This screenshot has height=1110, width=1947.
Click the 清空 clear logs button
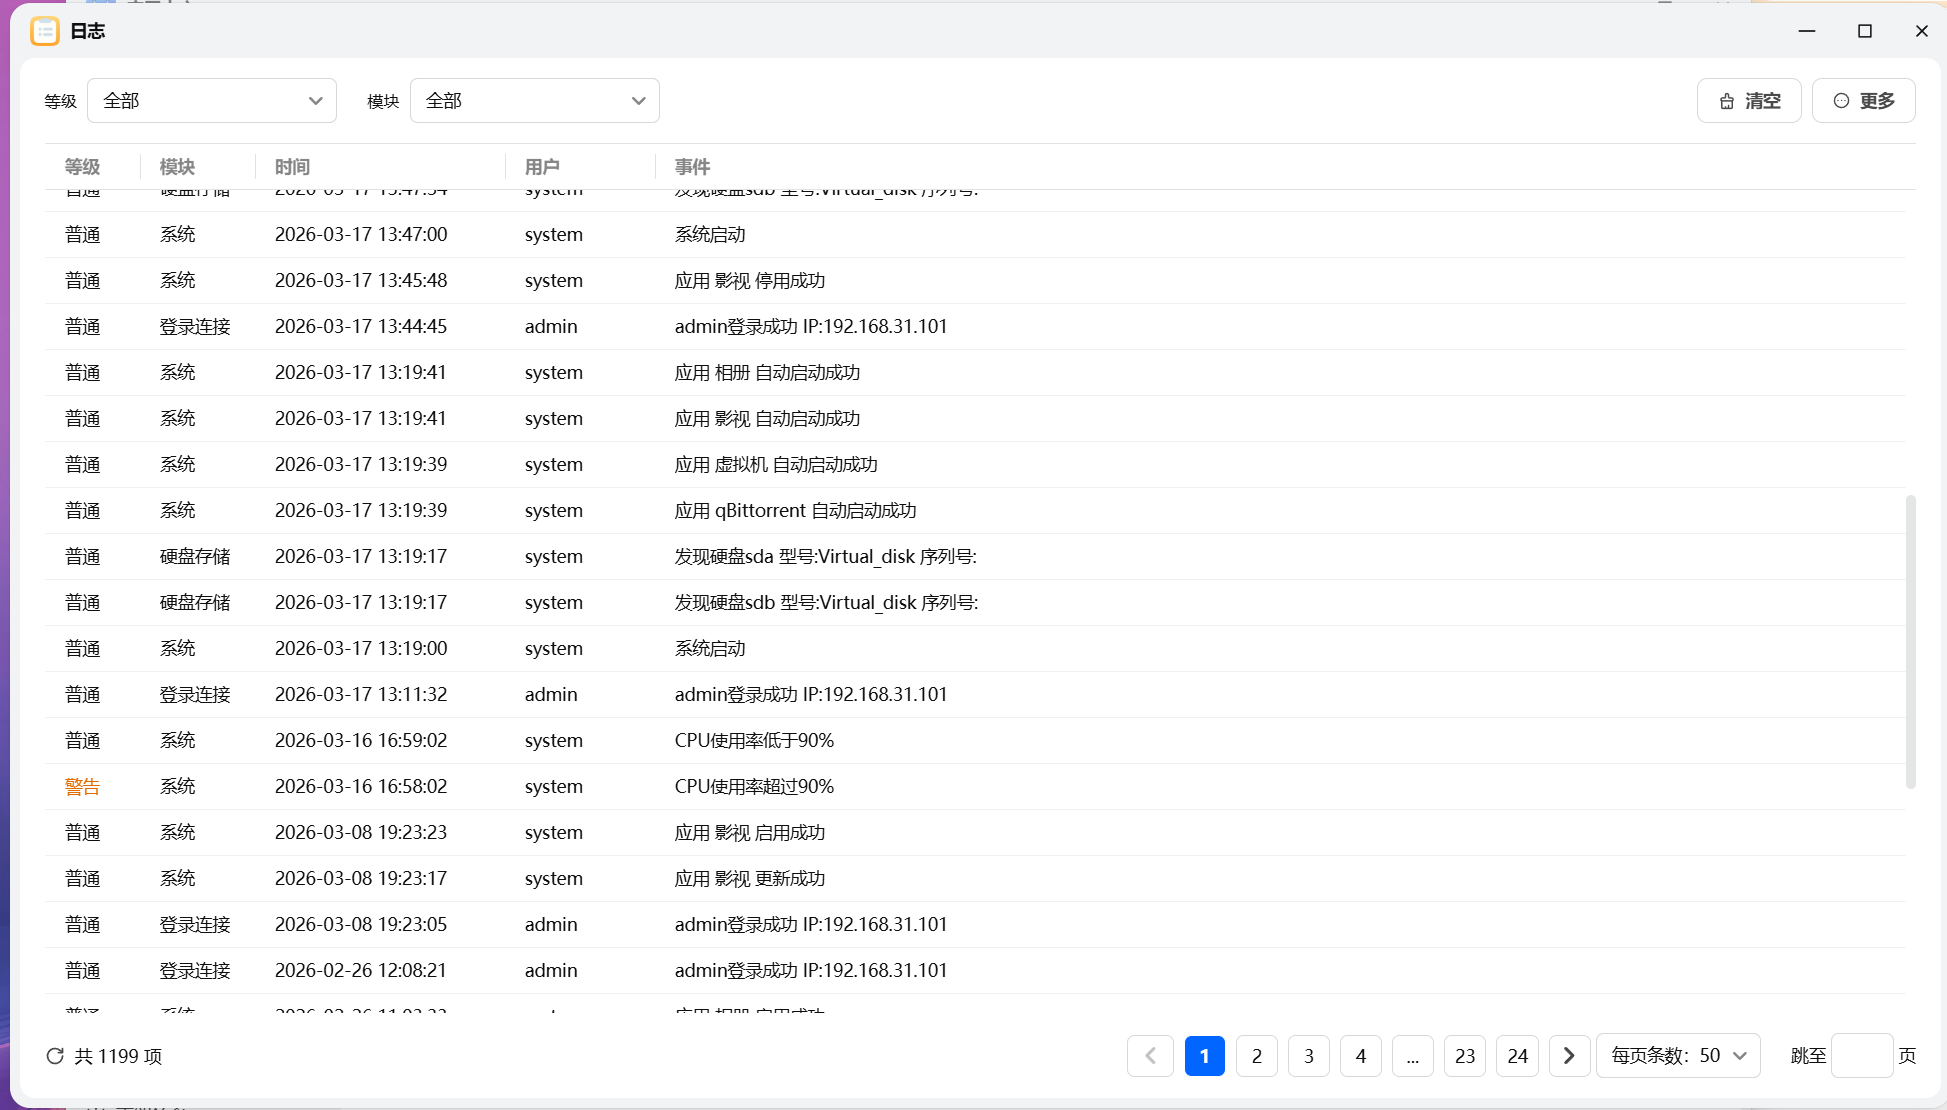pyautogui.click(x=1749, y=101)
